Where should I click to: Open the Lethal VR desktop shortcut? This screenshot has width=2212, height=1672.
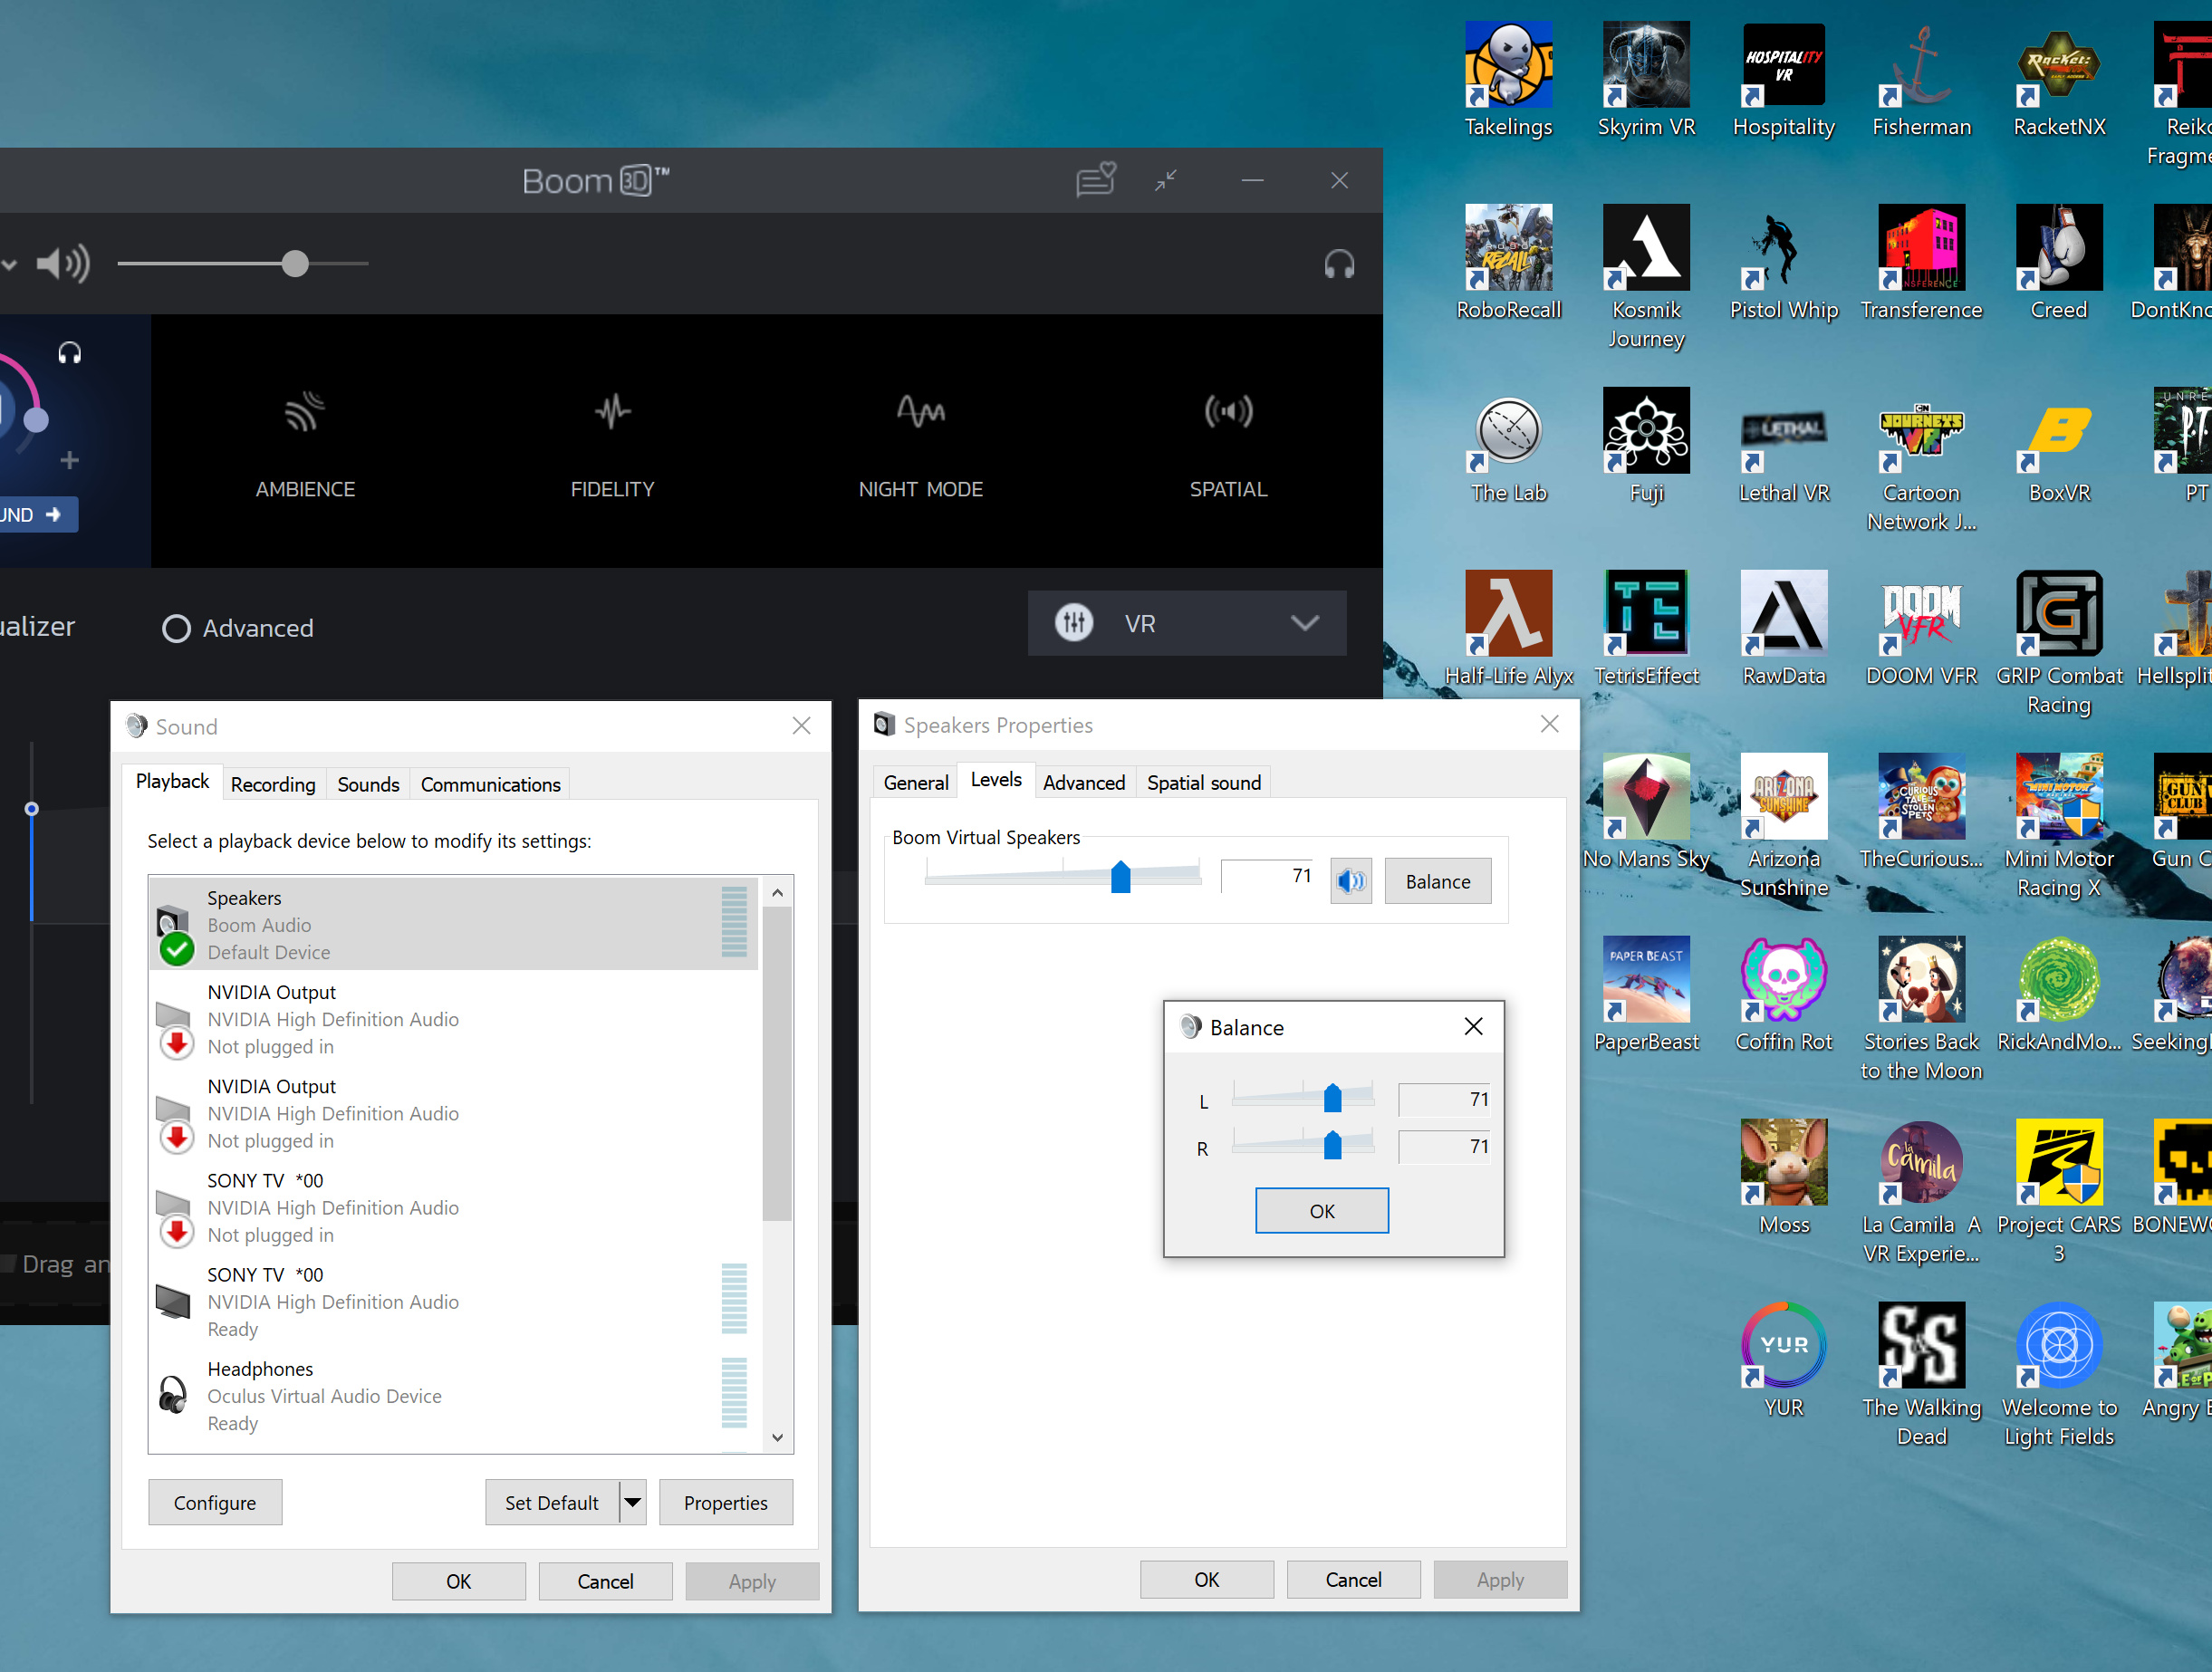[1783, 446]
